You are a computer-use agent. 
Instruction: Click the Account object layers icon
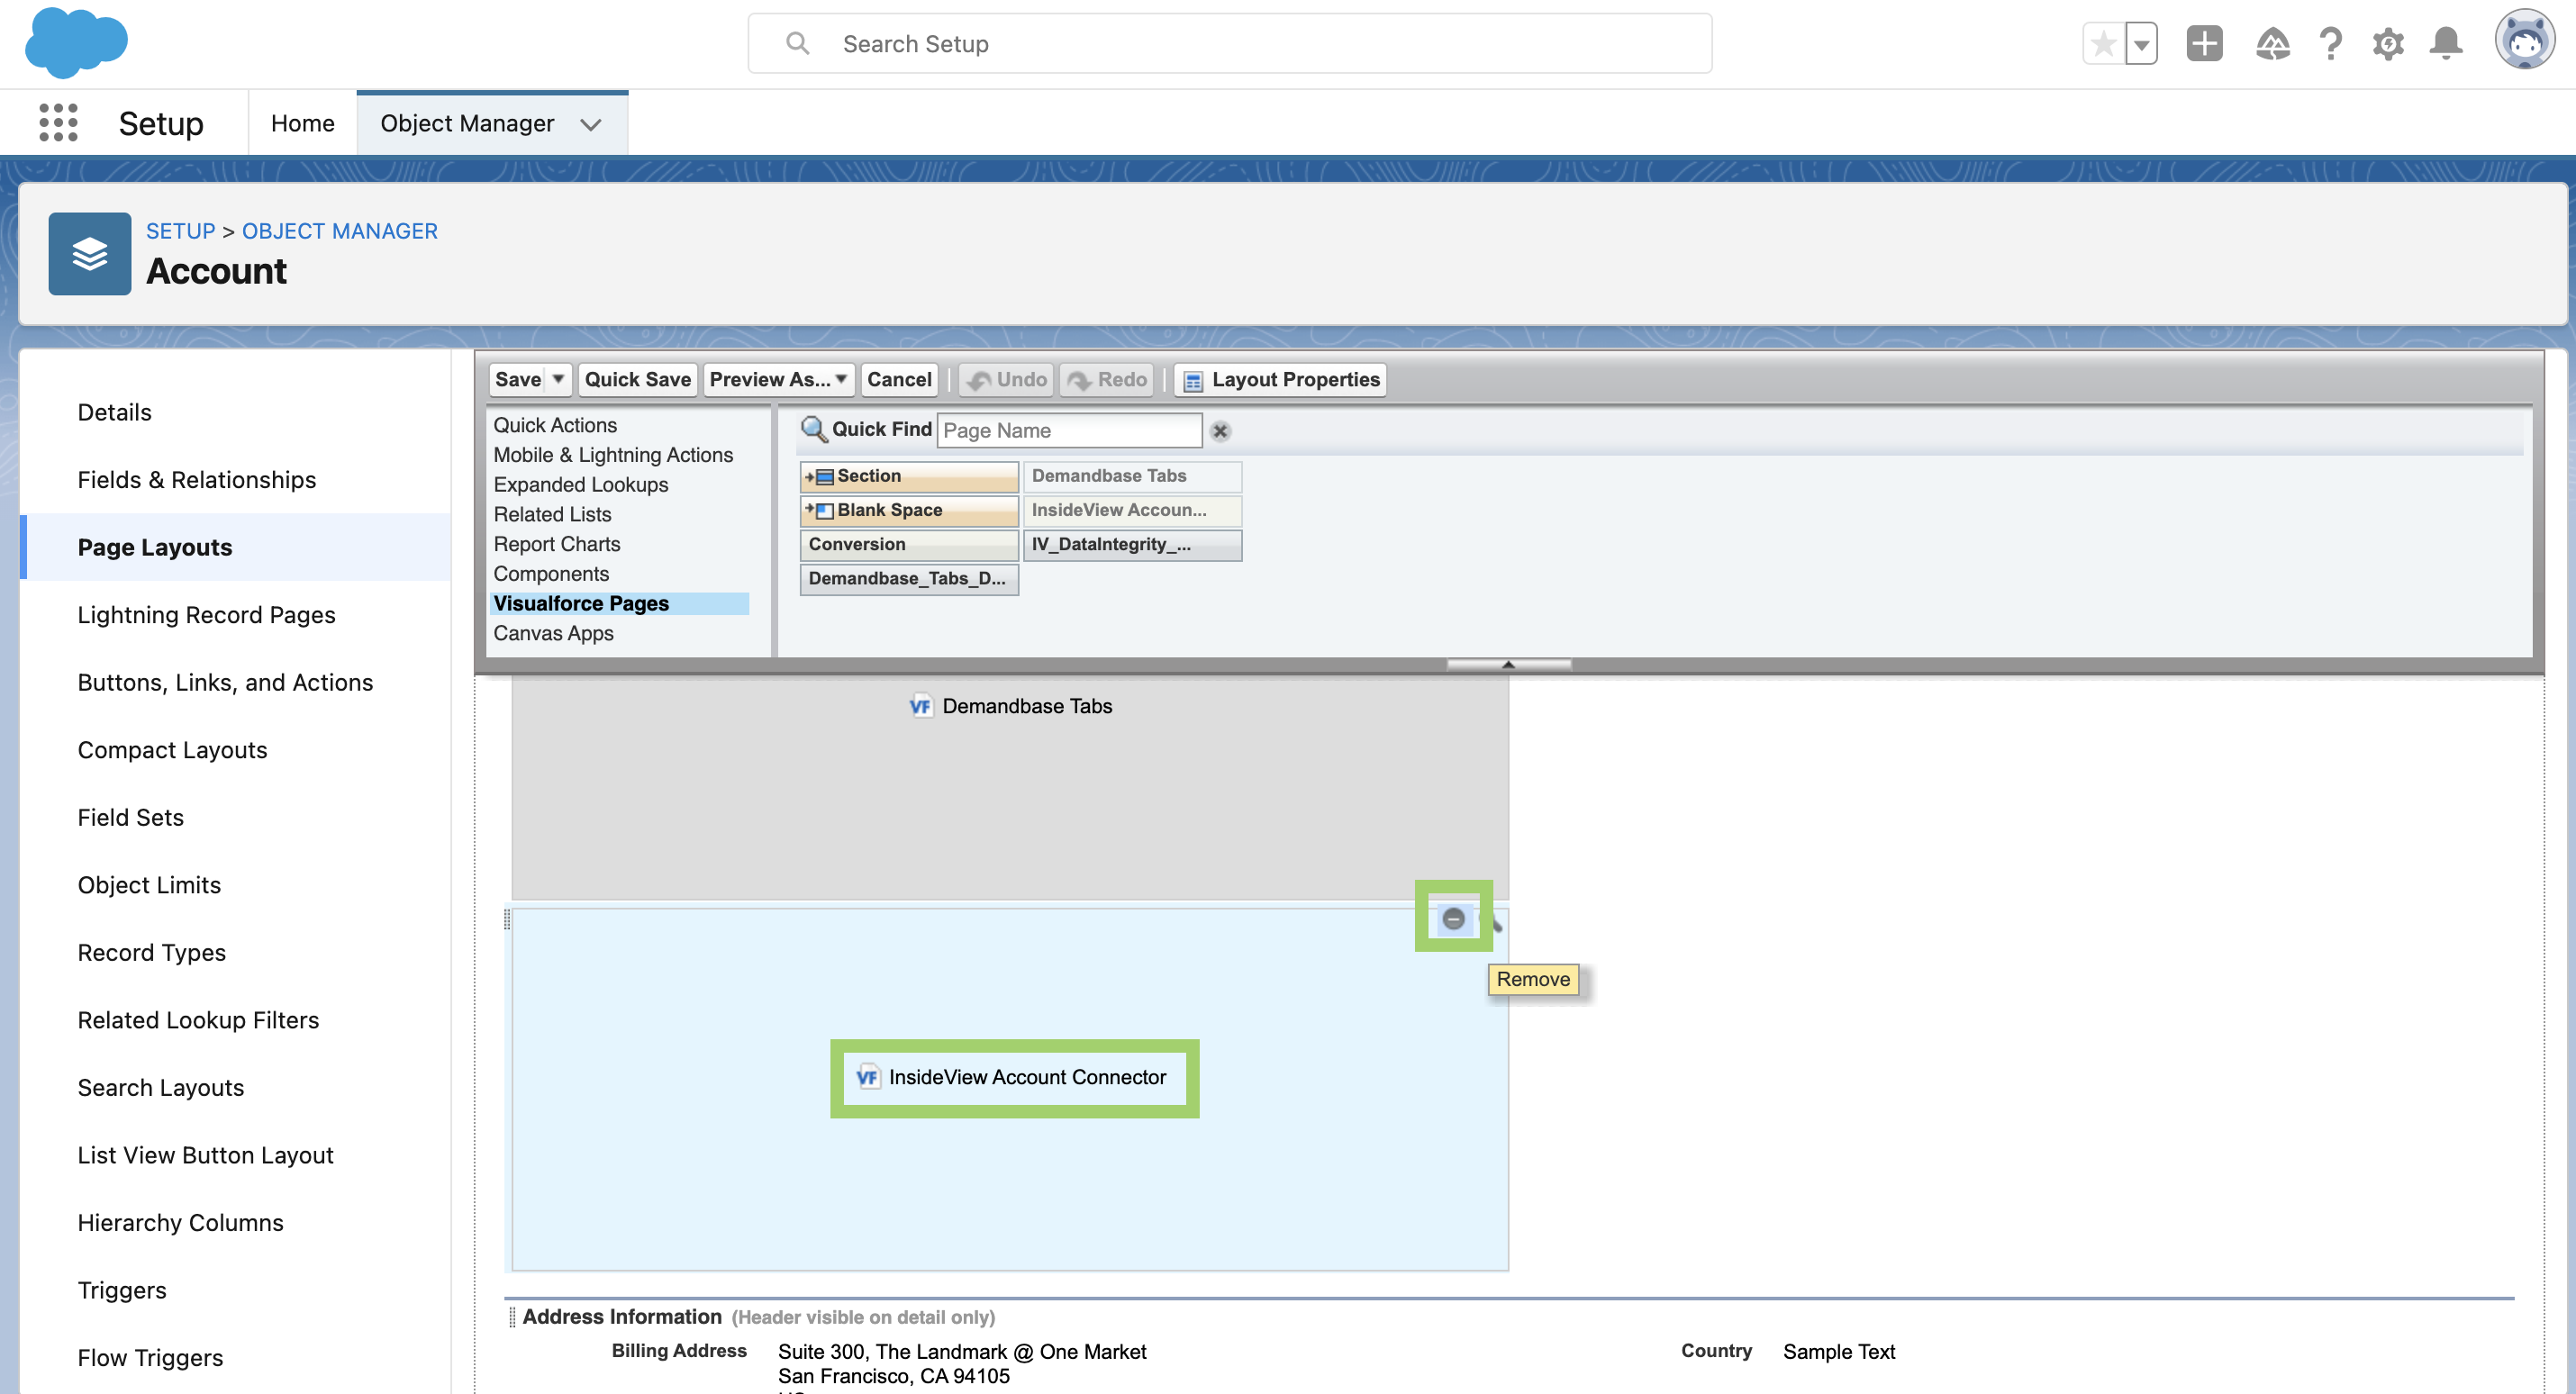tap(89, 253)
